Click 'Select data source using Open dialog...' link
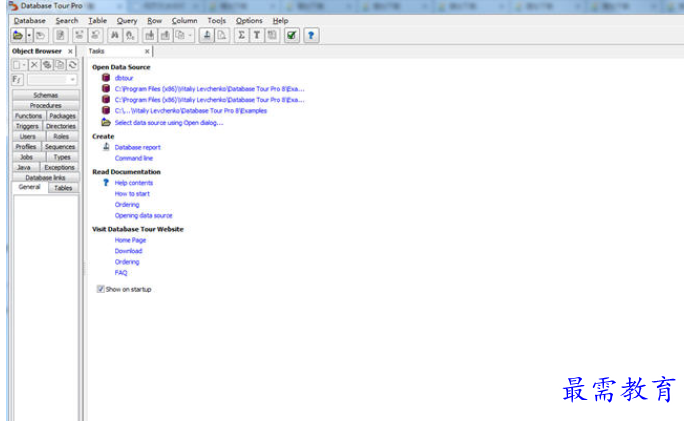 pyautogui.click(x=169, y=123)
